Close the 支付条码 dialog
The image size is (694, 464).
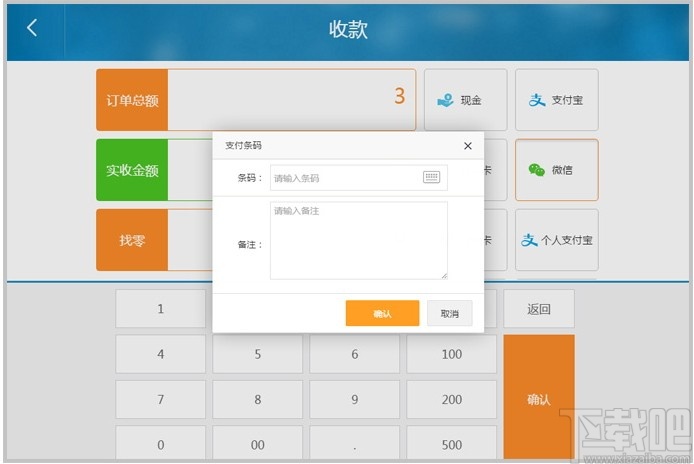(x=468, y=146)
